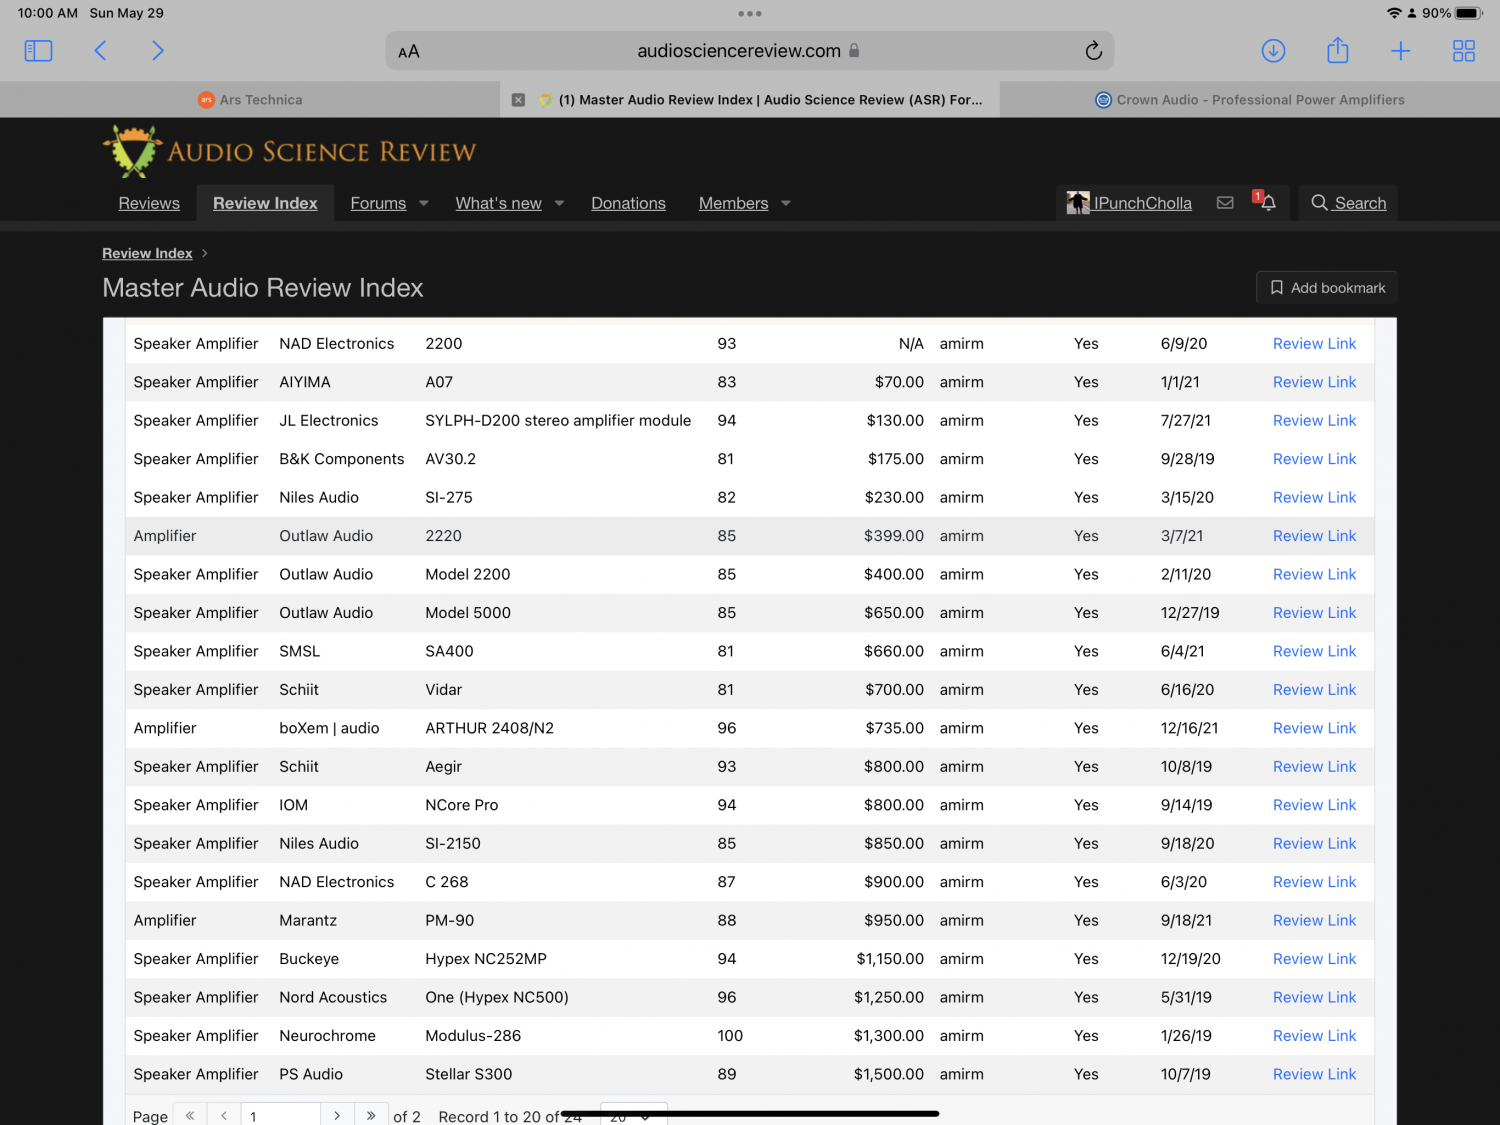1500x1125 pixels.
Task: Click the 'SA400' SMSL model cell
Action: pyautogui.click(x=449, y=652)
